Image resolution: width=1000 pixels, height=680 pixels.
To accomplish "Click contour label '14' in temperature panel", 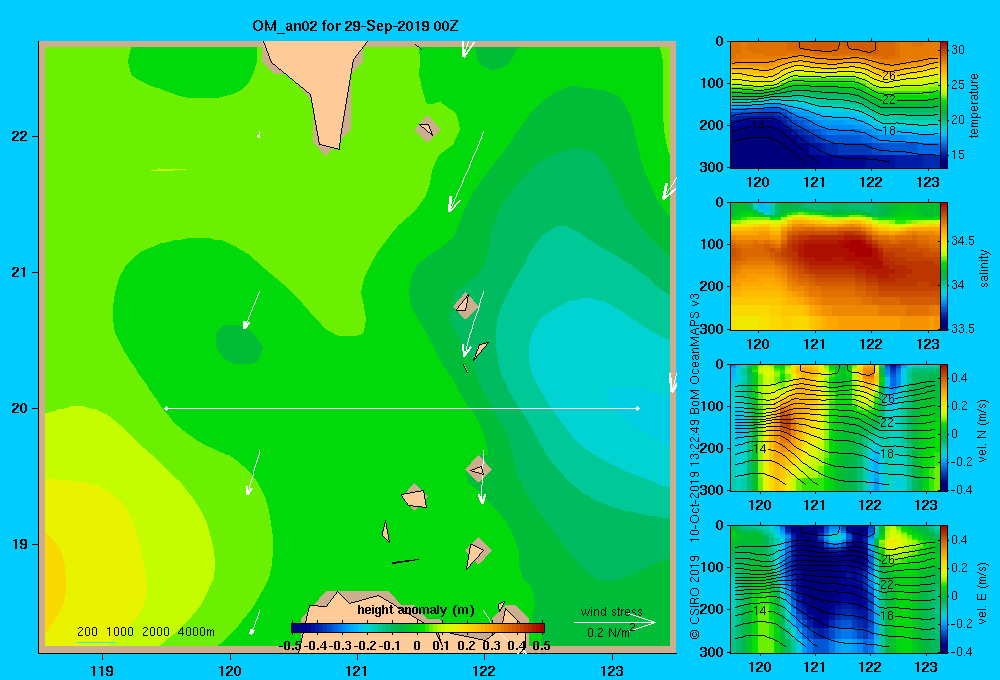I will point(757,126).
